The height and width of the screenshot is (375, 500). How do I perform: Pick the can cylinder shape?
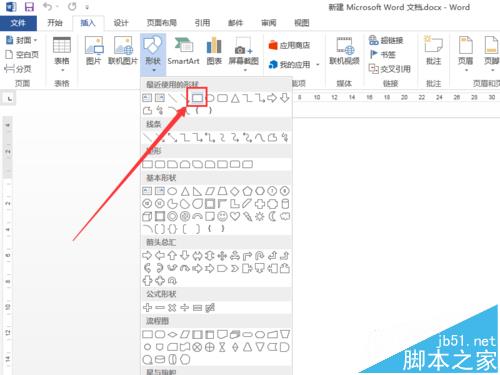tap(285, 204)
